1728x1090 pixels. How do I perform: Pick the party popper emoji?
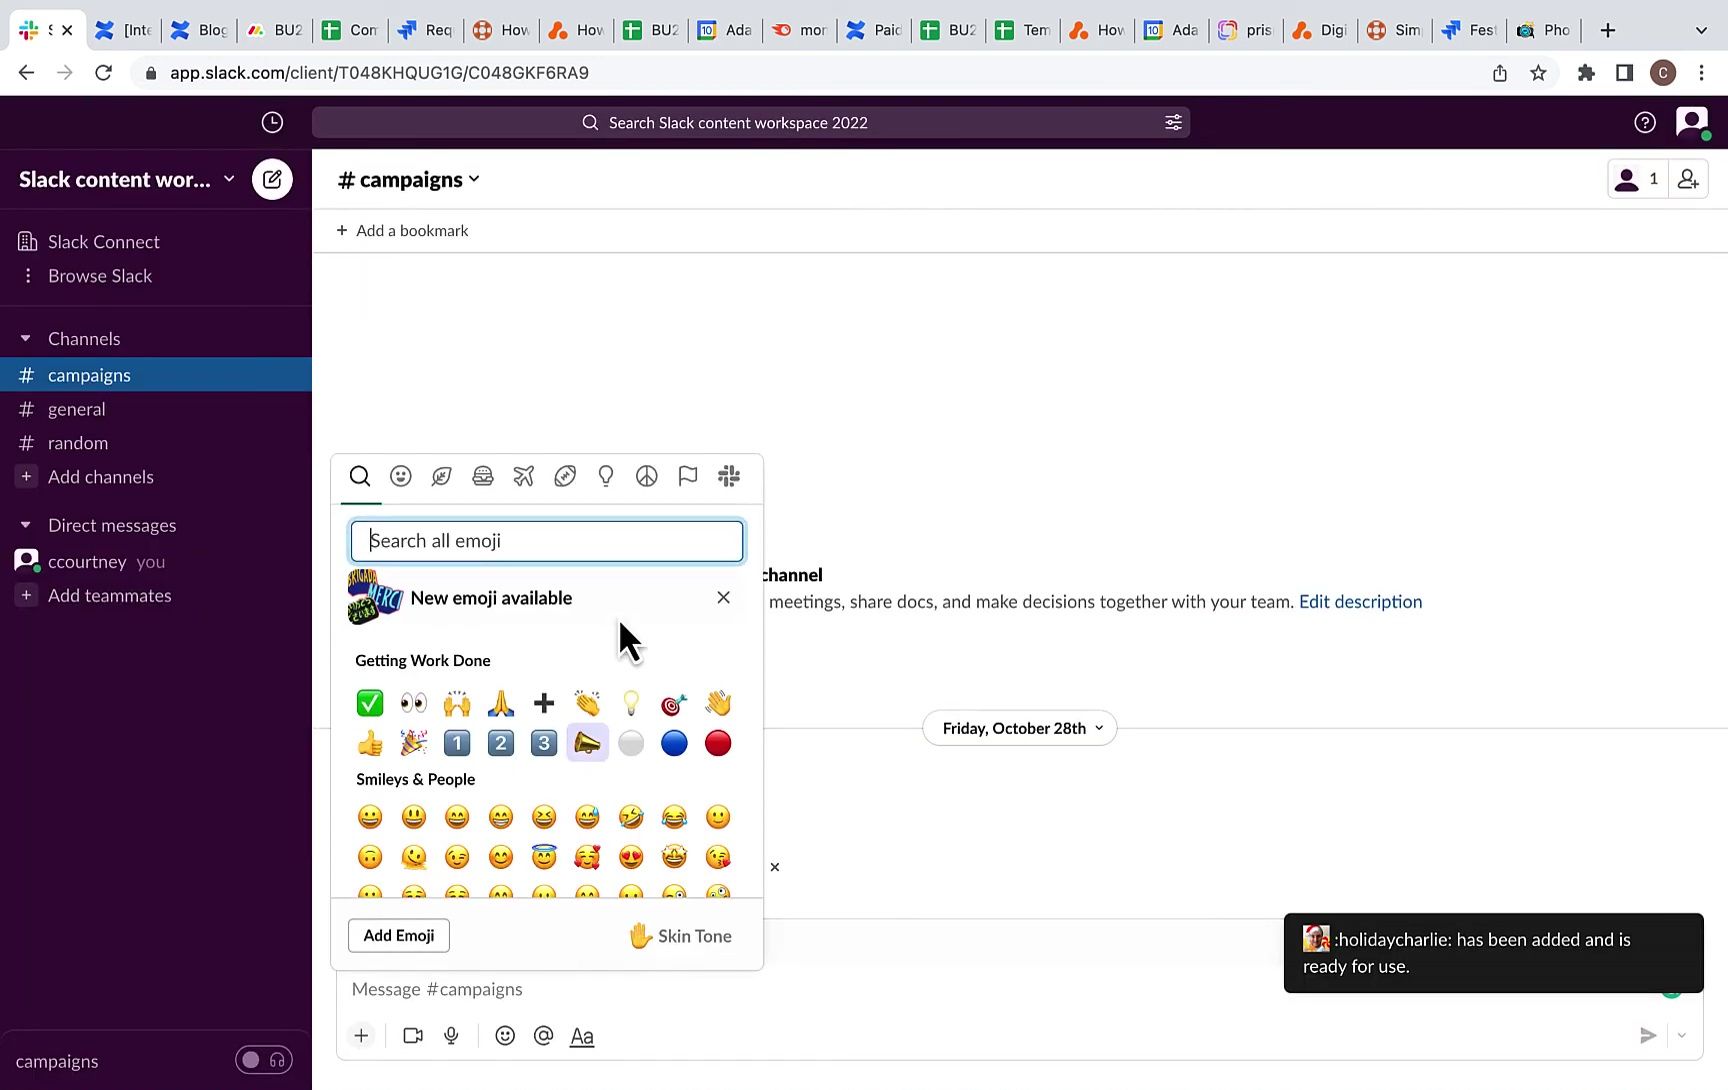click(413, 743)
